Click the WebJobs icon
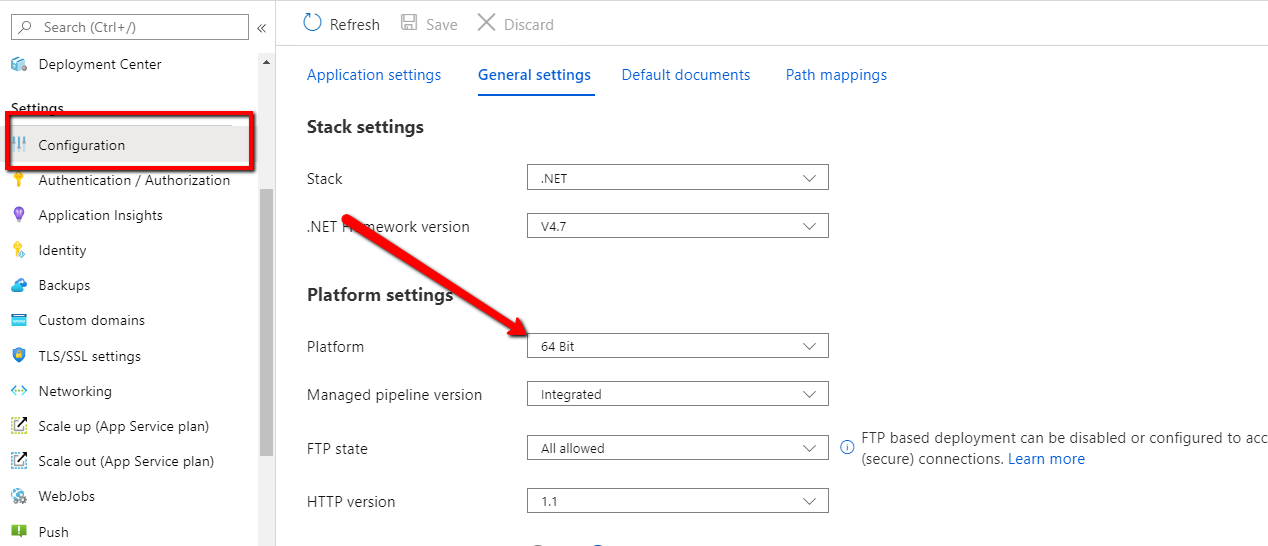1268x546 pixels. click(x=18, y=496)
